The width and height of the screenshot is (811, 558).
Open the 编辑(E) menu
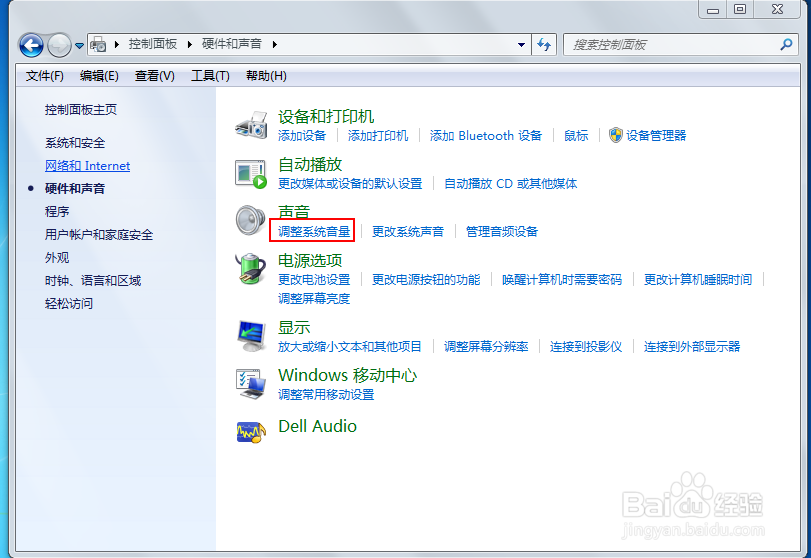tap(99, 76)
